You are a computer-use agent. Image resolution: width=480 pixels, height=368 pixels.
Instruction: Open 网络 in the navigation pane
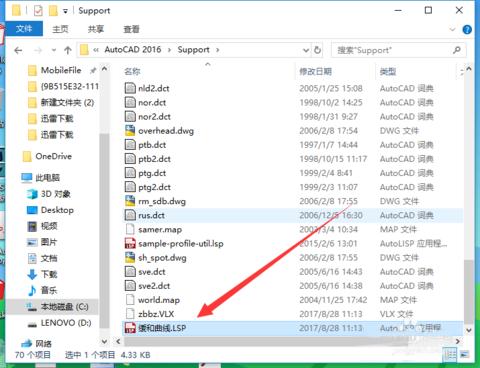click(36, 343)
